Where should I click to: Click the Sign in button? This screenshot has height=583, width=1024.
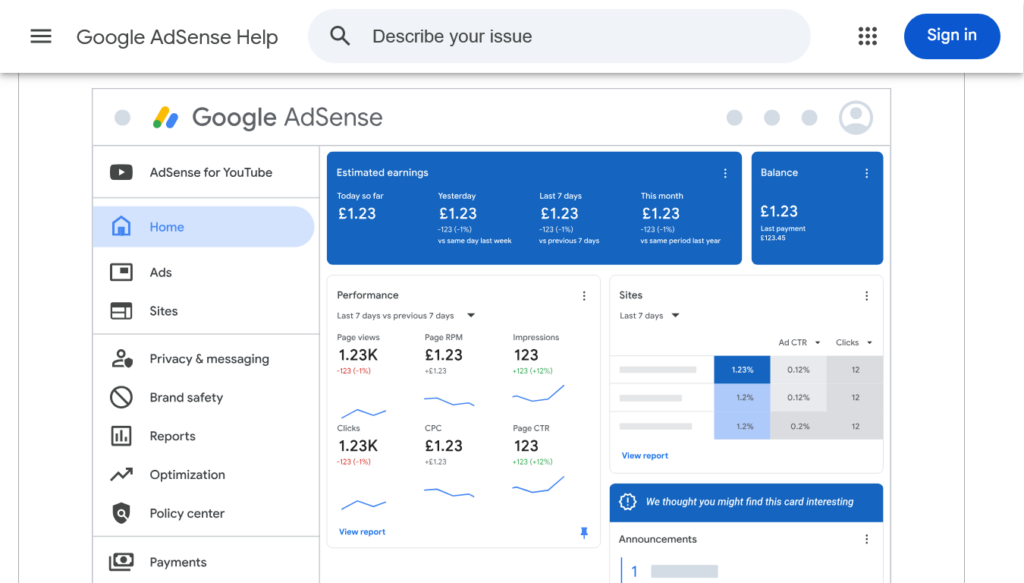952,36
